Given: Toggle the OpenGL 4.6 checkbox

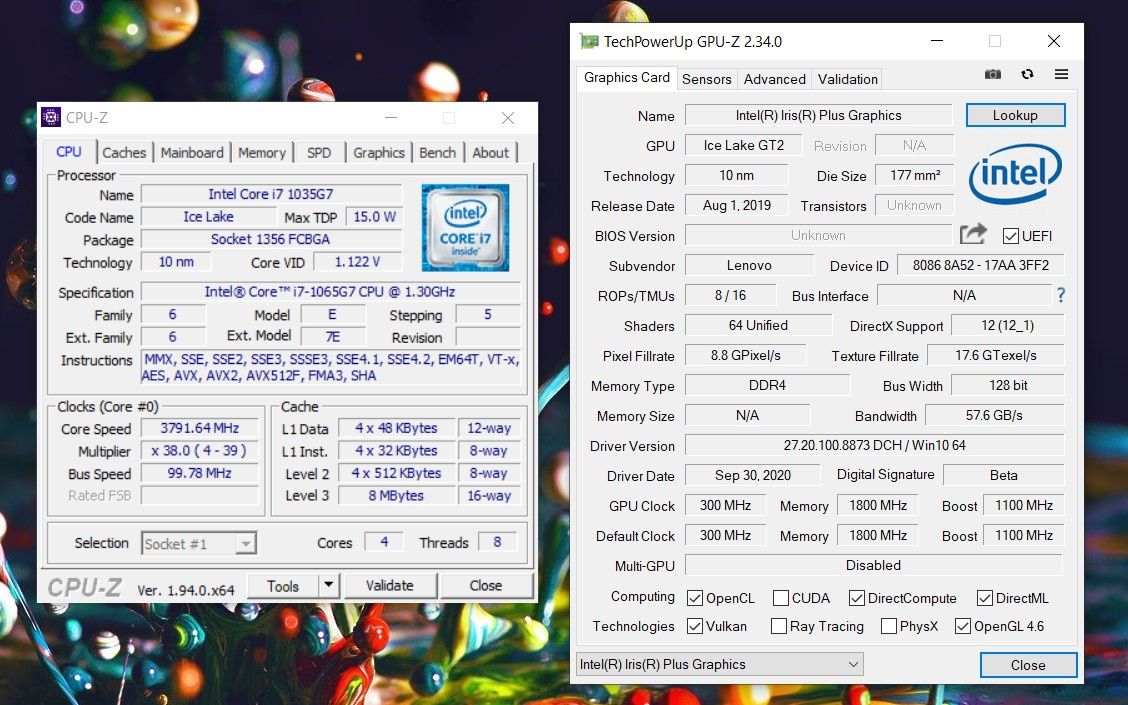Looking at the screenshot, I should (x=963, y=626).
